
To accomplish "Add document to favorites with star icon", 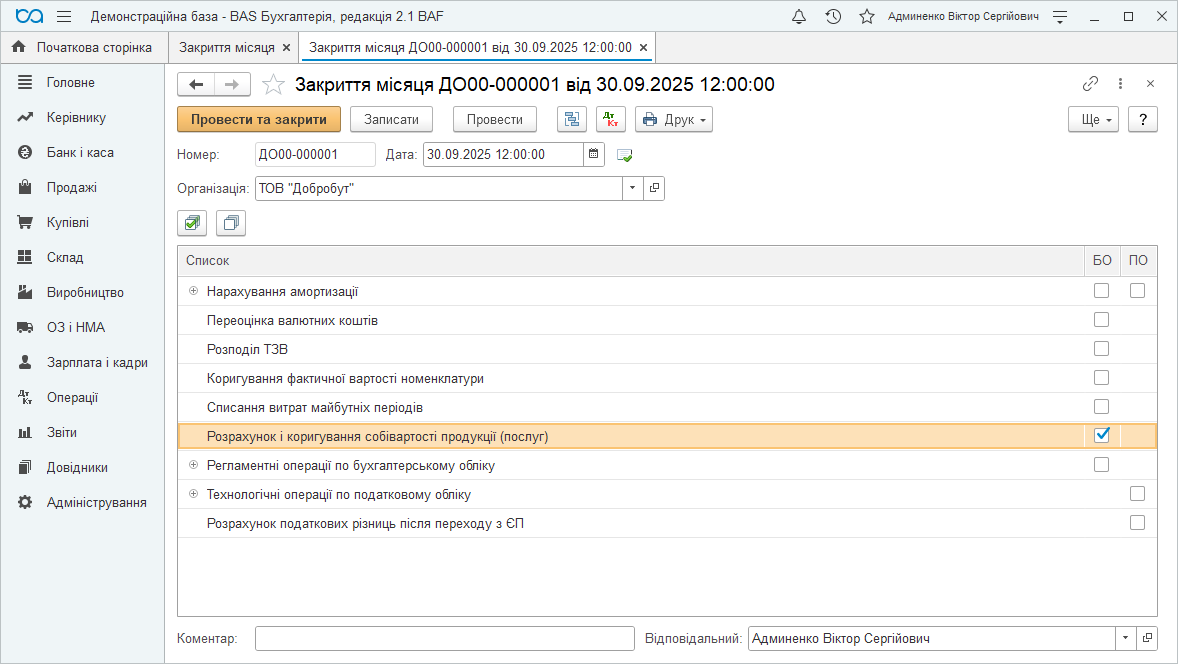I will 273,85.
